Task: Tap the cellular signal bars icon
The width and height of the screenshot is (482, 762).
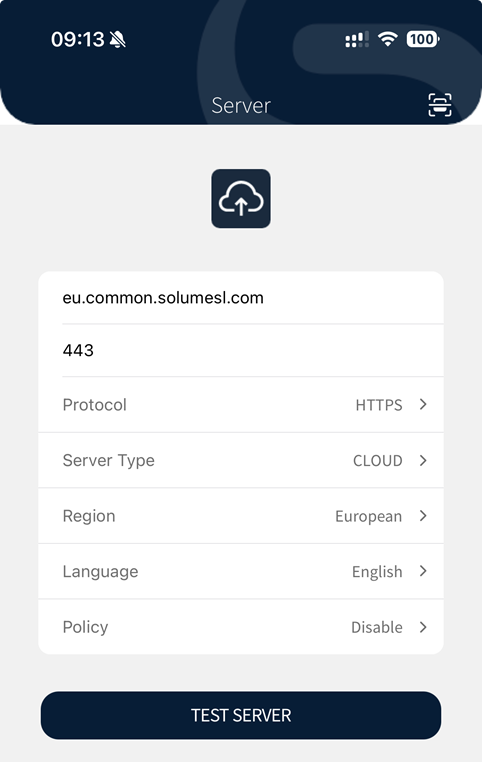Action: [357, 39]
